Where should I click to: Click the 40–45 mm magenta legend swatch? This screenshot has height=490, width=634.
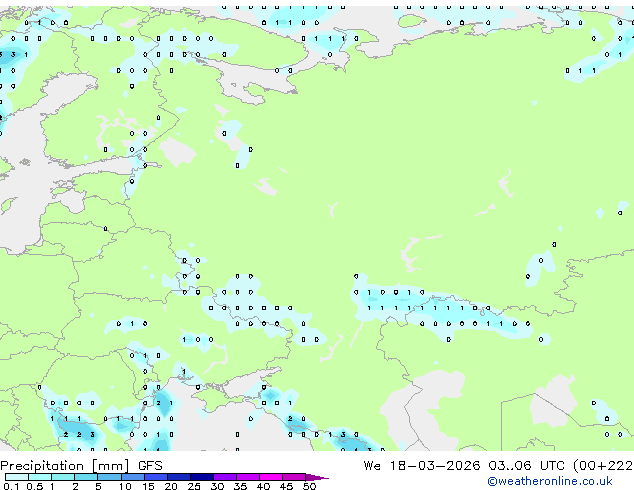tap(271, 477)
